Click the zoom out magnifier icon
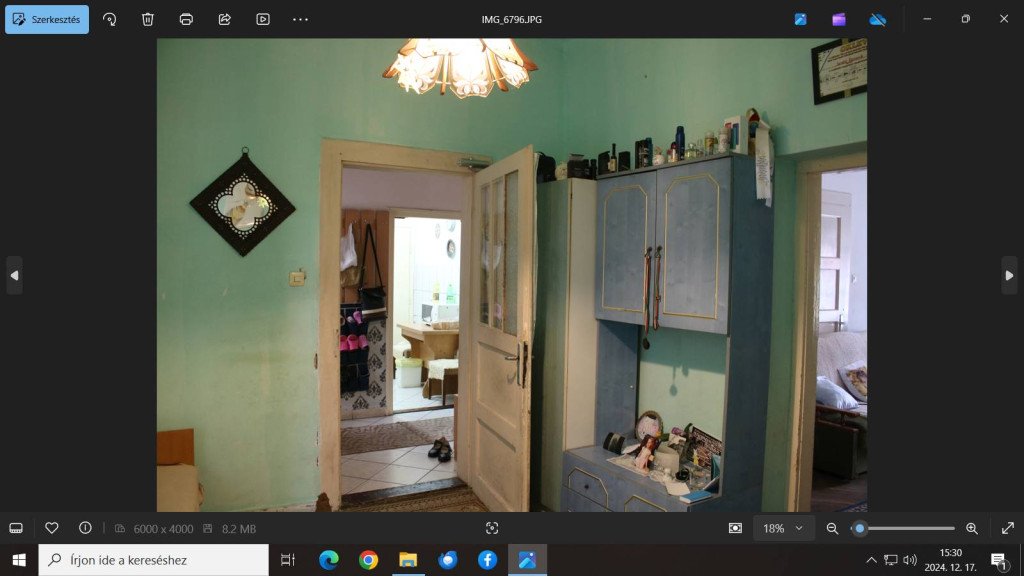This screenshot has width=1024, height=576. (832, 528)
